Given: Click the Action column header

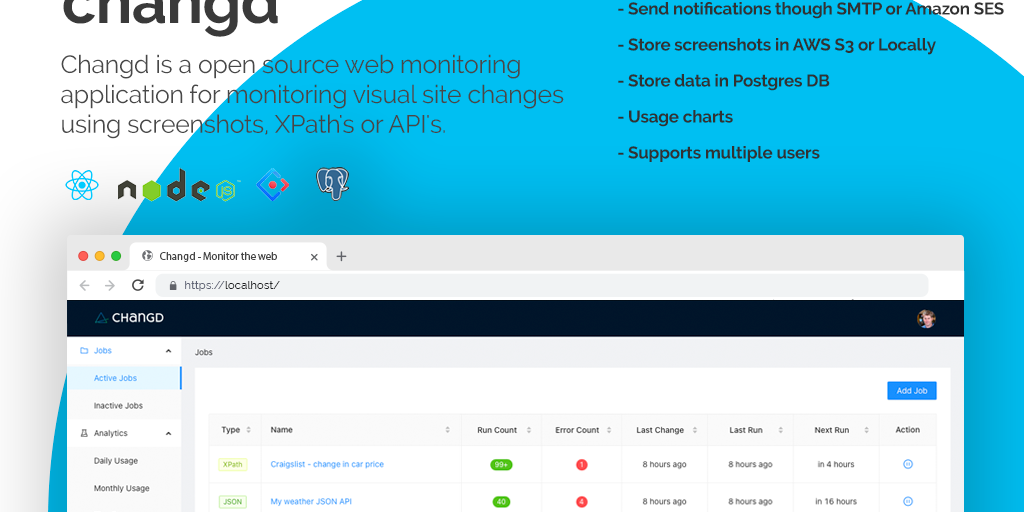Looking at the screenshot, I should tap(907, 430).
